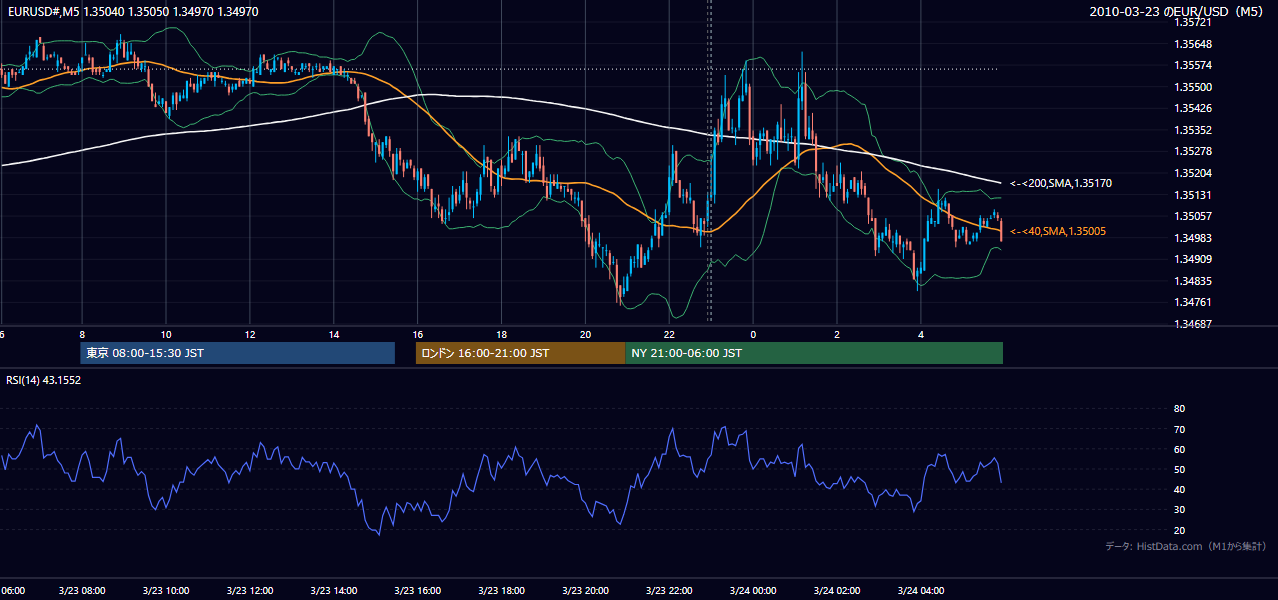Click the 3/23 20:00 time axis label

[586, 591]
